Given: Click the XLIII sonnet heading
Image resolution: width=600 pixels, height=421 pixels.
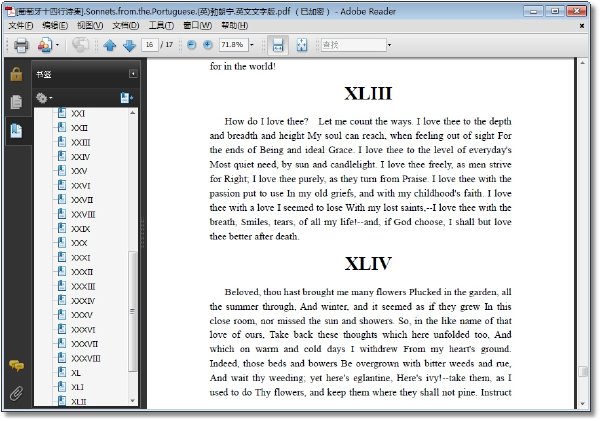Looking at the screenshot, I should pyautogui.click(x=368, y=94).
